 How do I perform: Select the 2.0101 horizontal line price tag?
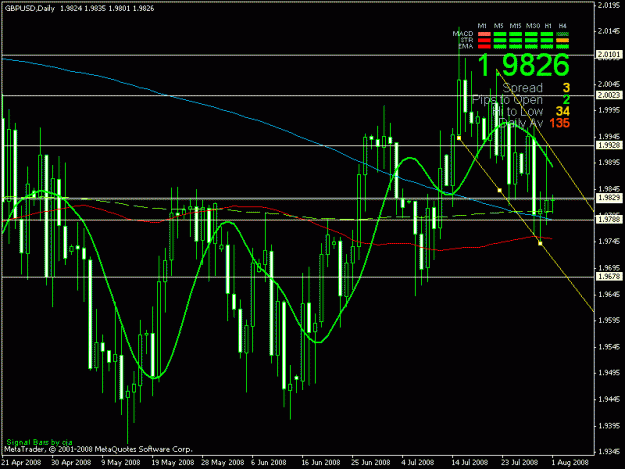[609, 55]
